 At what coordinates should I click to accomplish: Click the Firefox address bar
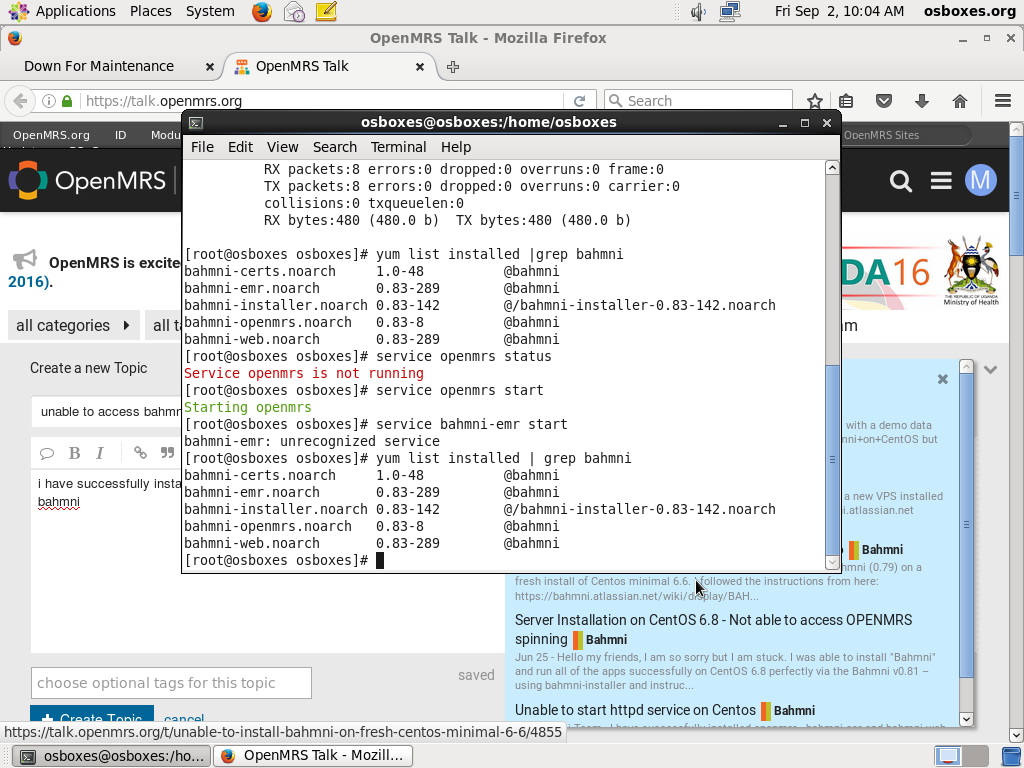coord(323,101)
